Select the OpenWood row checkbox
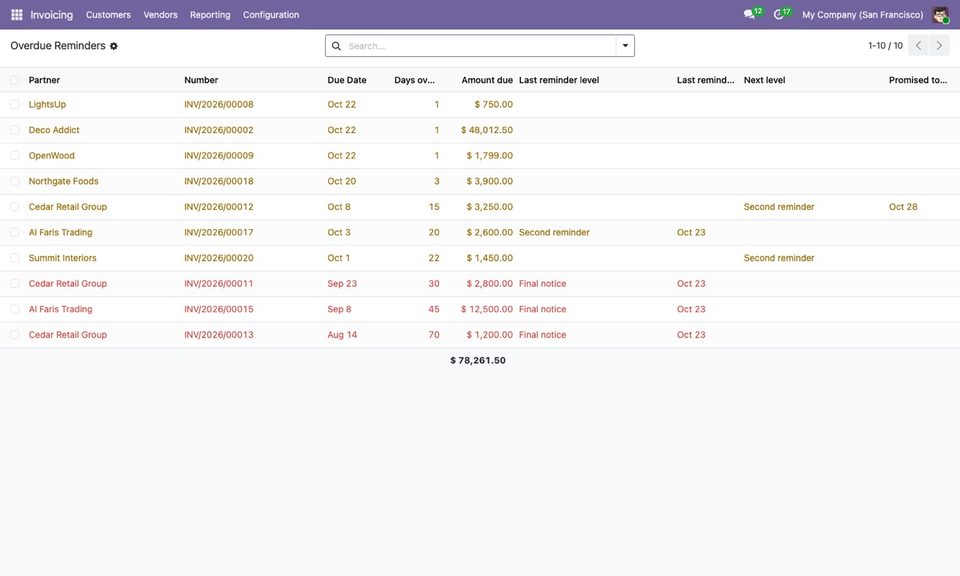This screenshot has height=576, width=960. [15, 155]
